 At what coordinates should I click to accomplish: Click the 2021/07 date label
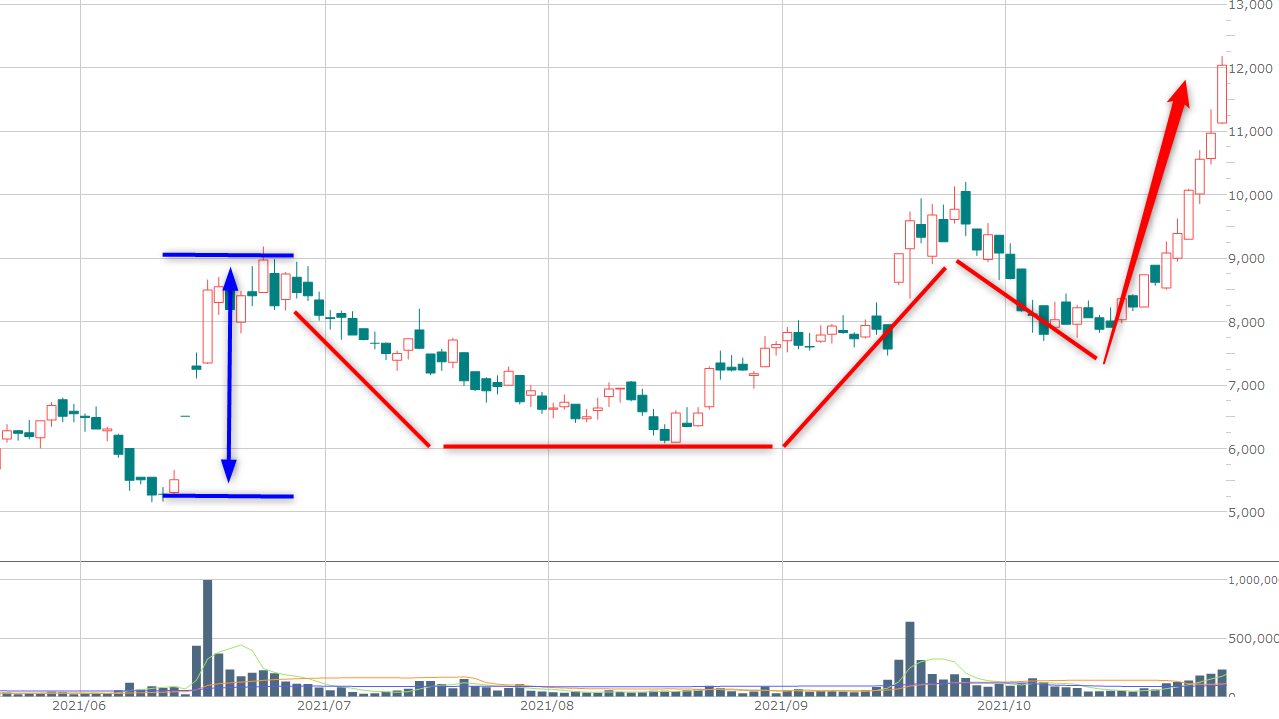tap(325, 706)
